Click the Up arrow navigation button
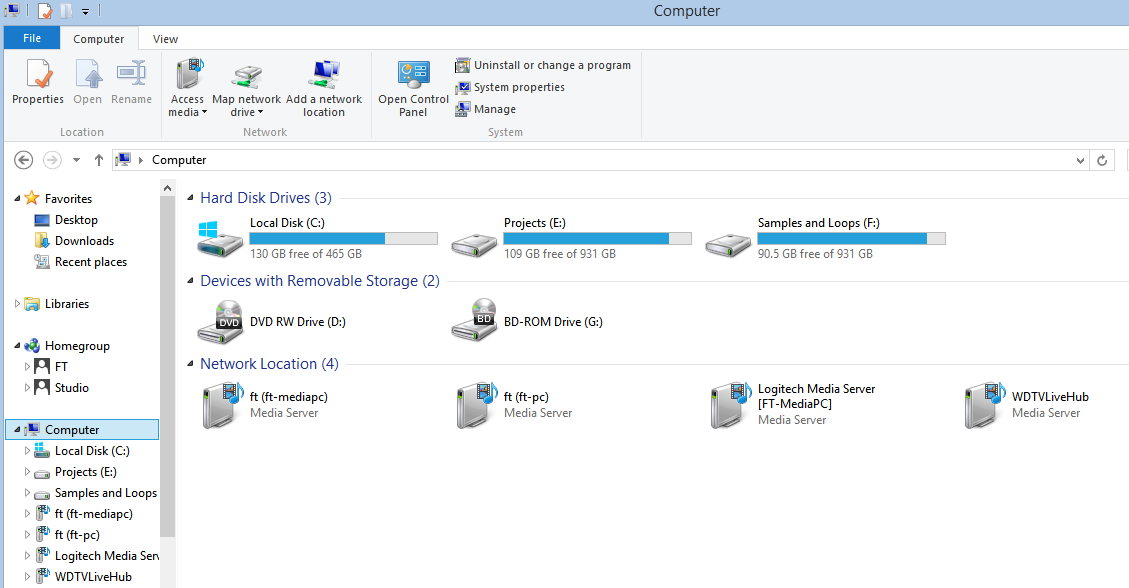The image size is (1129, 588). click(98, 160)
